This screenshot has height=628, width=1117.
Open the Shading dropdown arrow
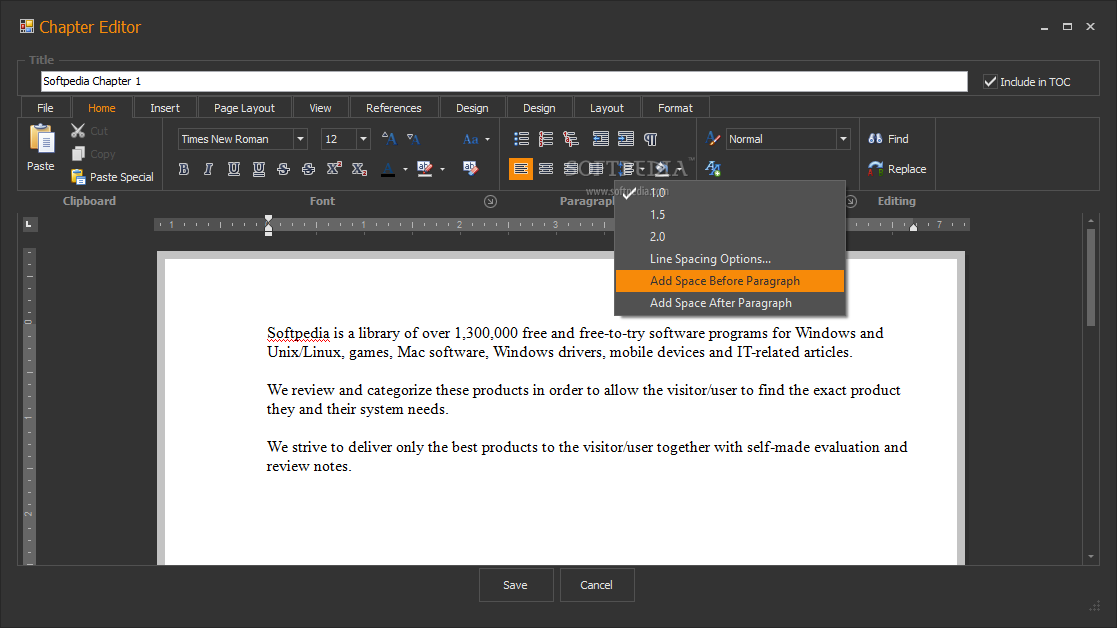[679, 169]
